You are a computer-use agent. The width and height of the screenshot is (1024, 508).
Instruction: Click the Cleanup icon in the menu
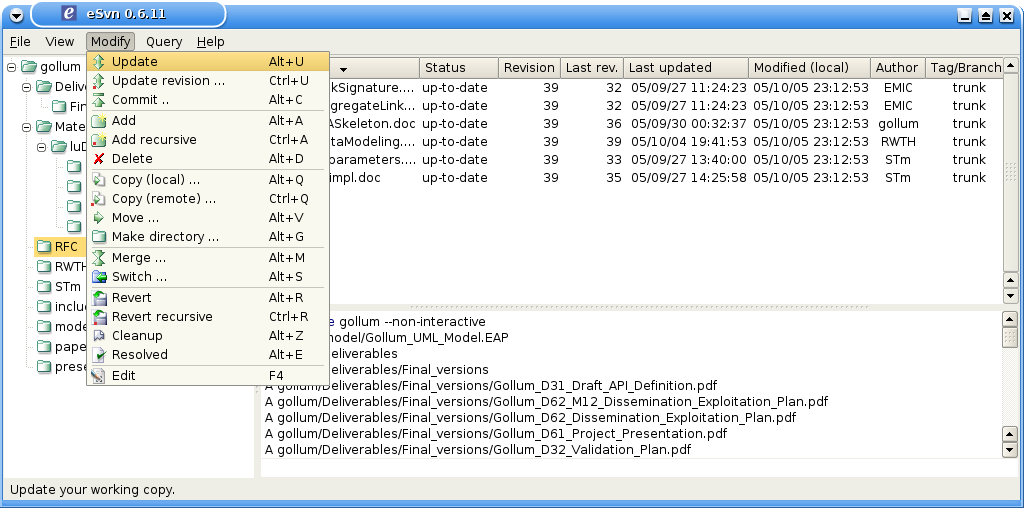coord(99,336)
